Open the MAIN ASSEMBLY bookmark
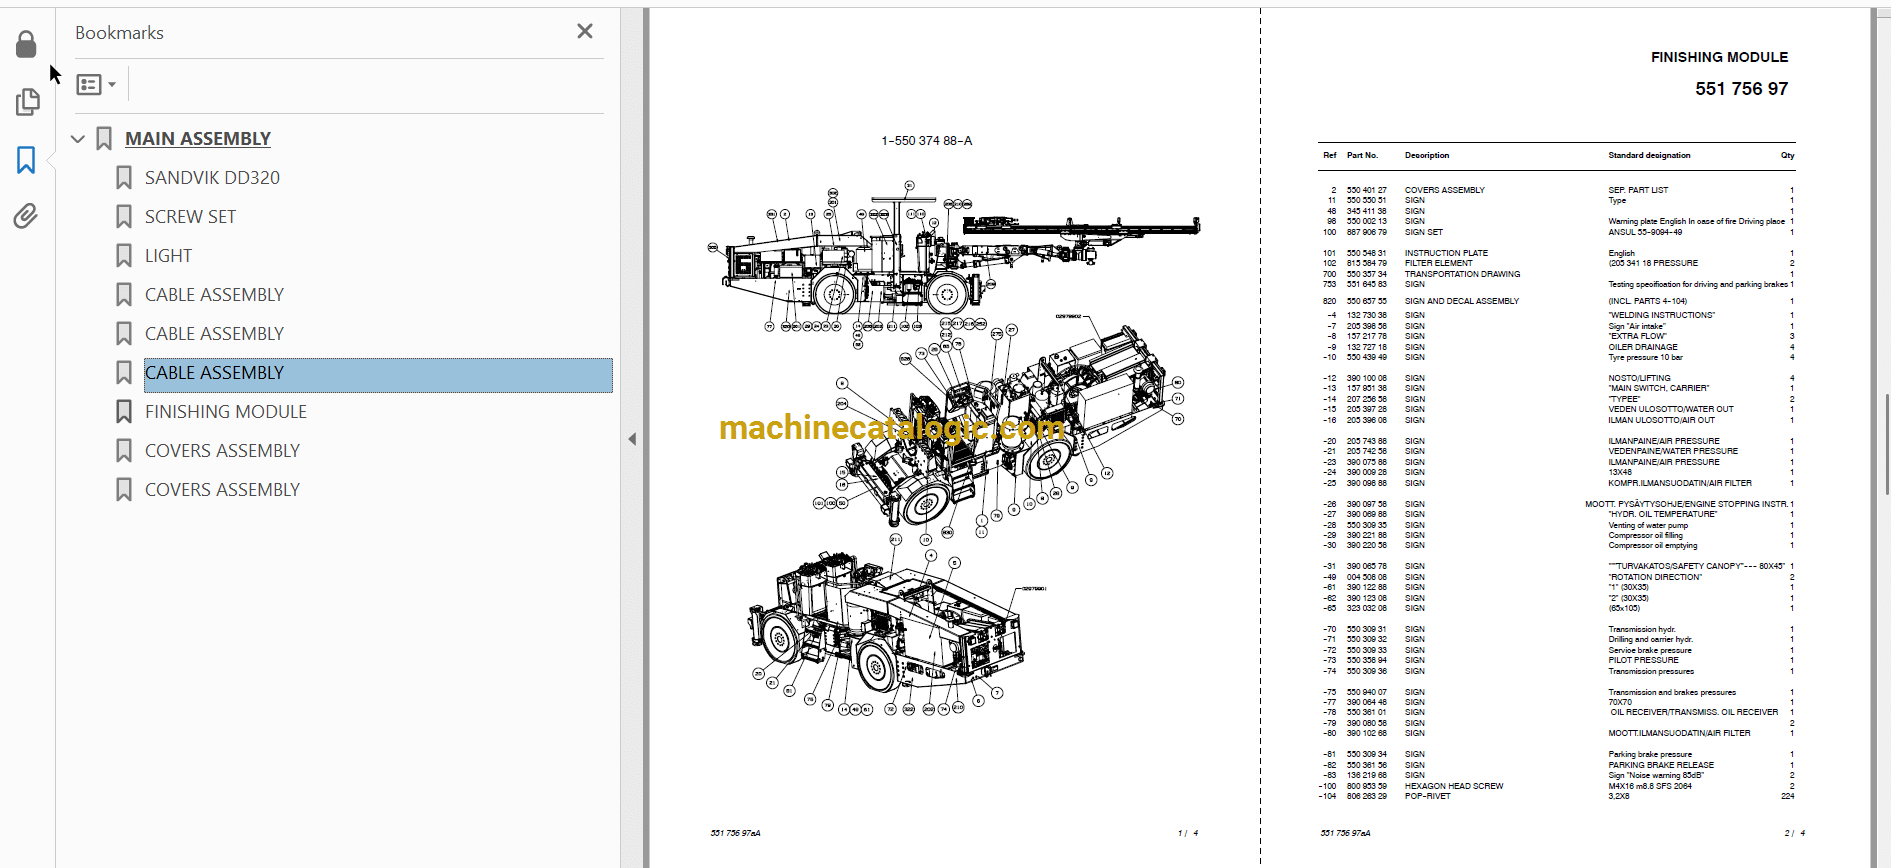The width and height of the screenshot is (1891, 868). click(x=198, y=139)
